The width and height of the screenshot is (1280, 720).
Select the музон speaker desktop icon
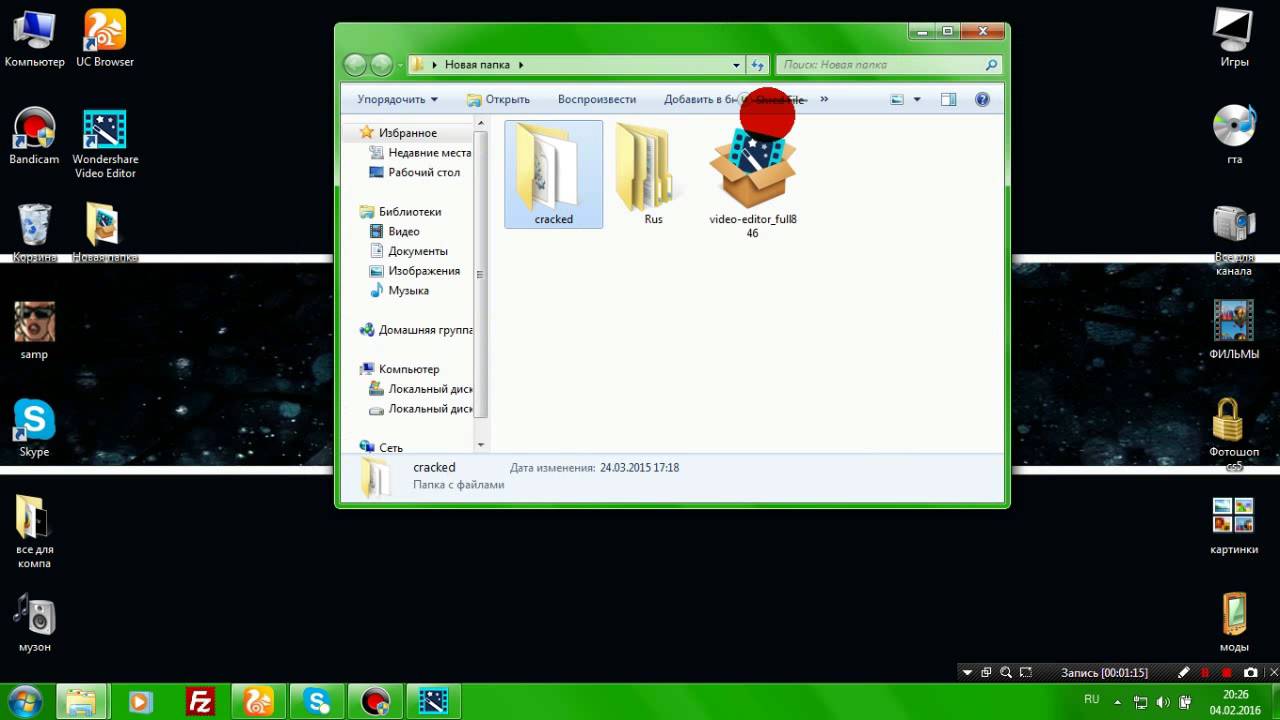tap(34, 623)
